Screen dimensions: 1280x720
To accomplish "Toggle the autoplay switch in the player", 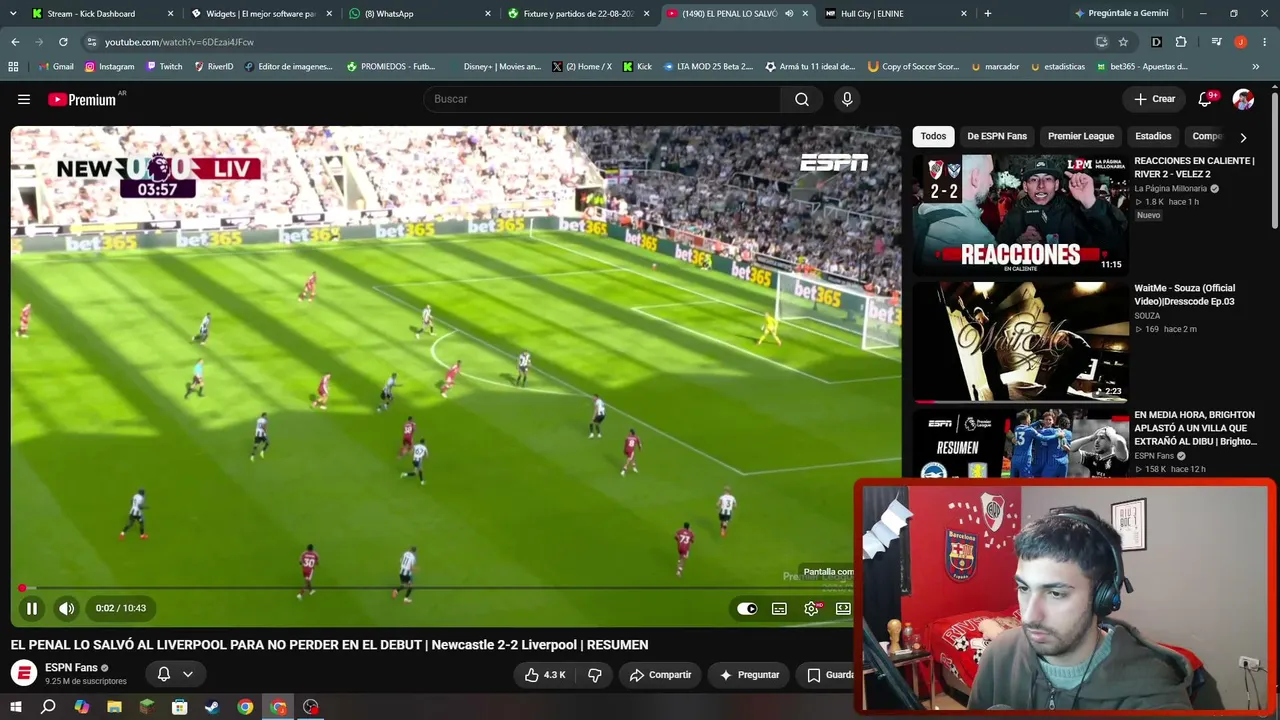I will [747, 608].
